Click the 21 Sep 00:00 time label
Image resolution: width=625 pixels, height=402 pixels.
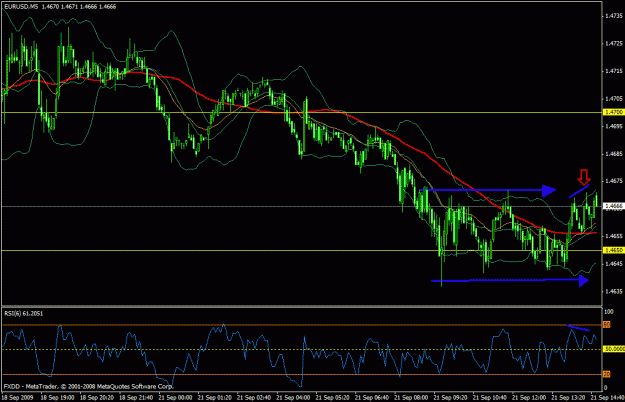[175, 398]
